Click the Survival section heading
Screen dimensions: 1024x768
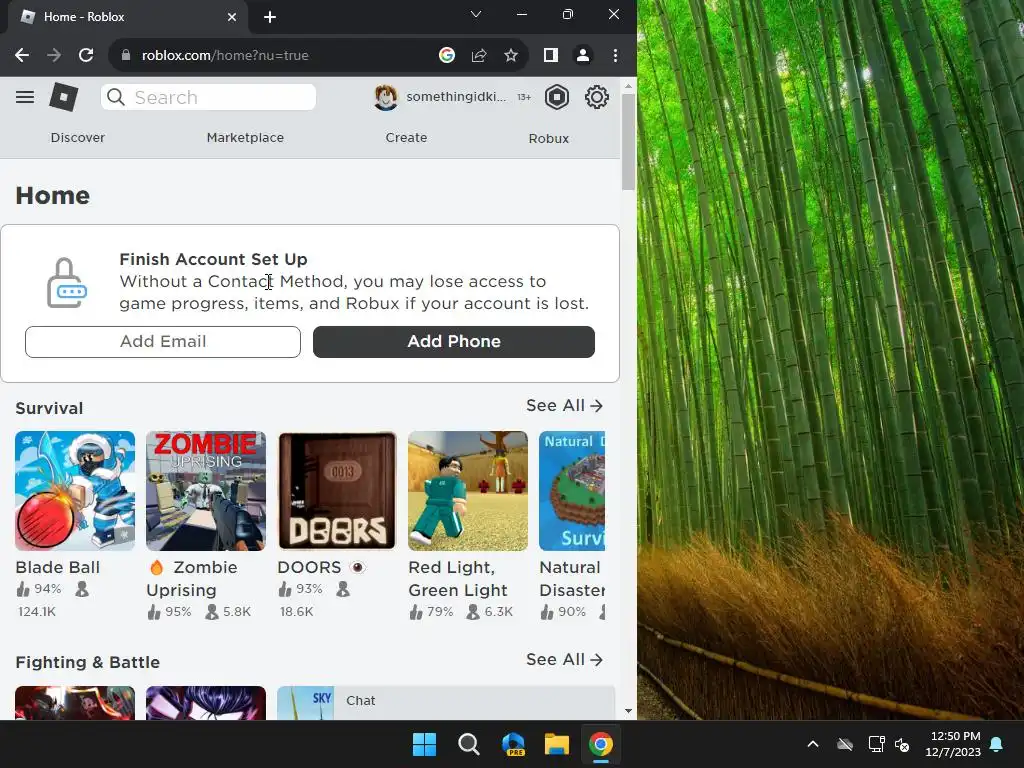click(49, 408)
